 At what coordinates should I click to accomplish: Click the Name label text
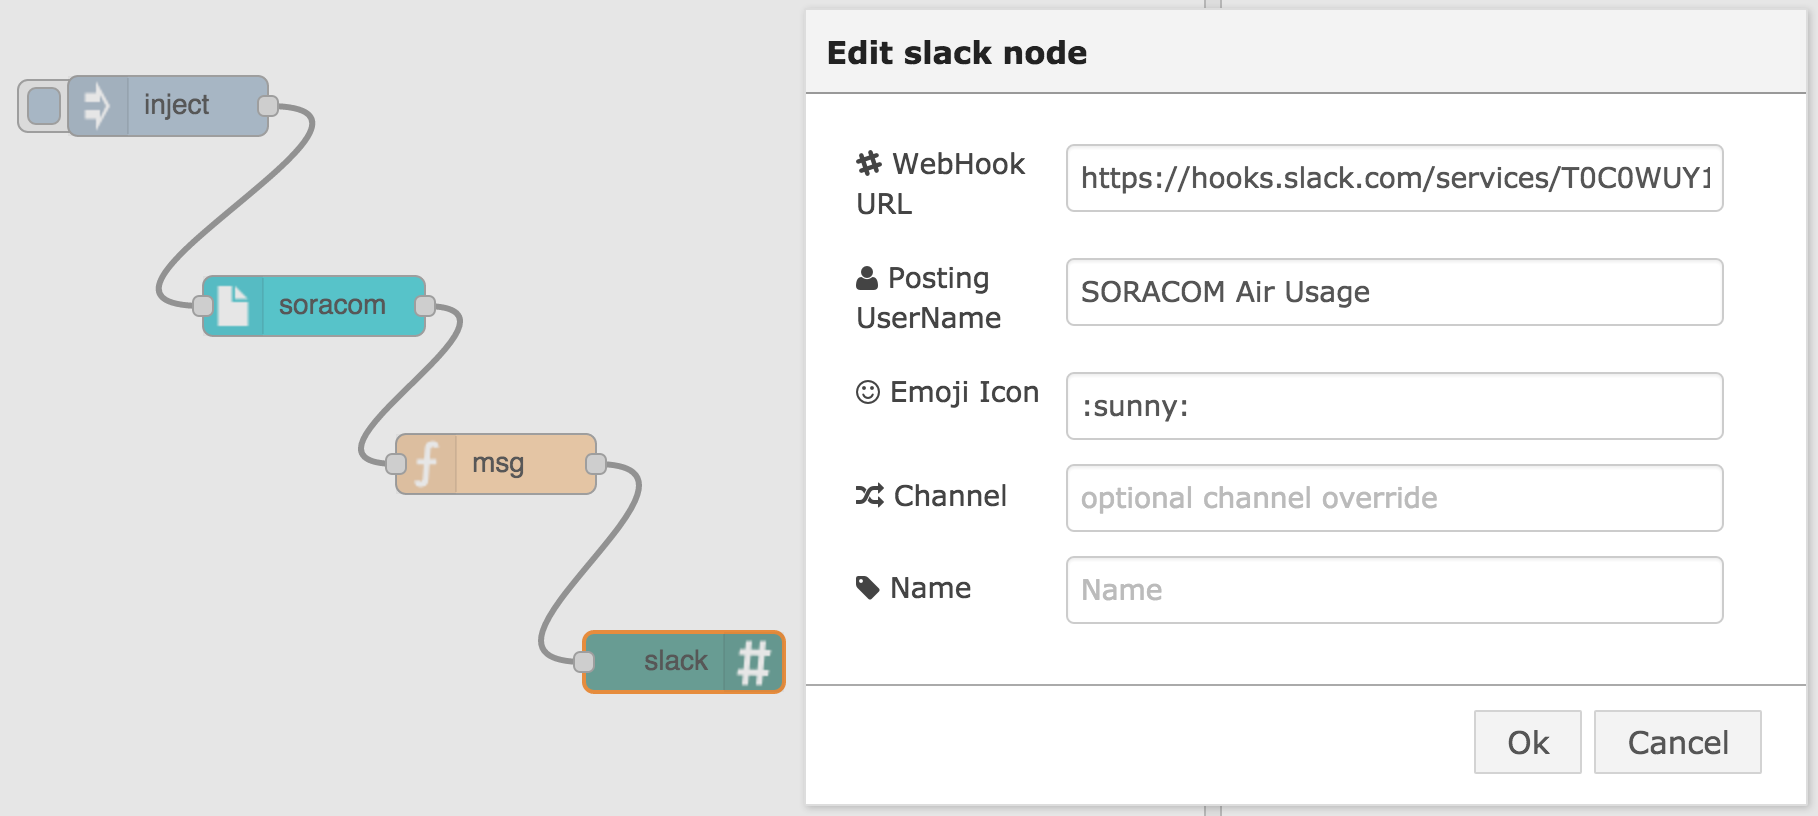click(x=931, y=588)
